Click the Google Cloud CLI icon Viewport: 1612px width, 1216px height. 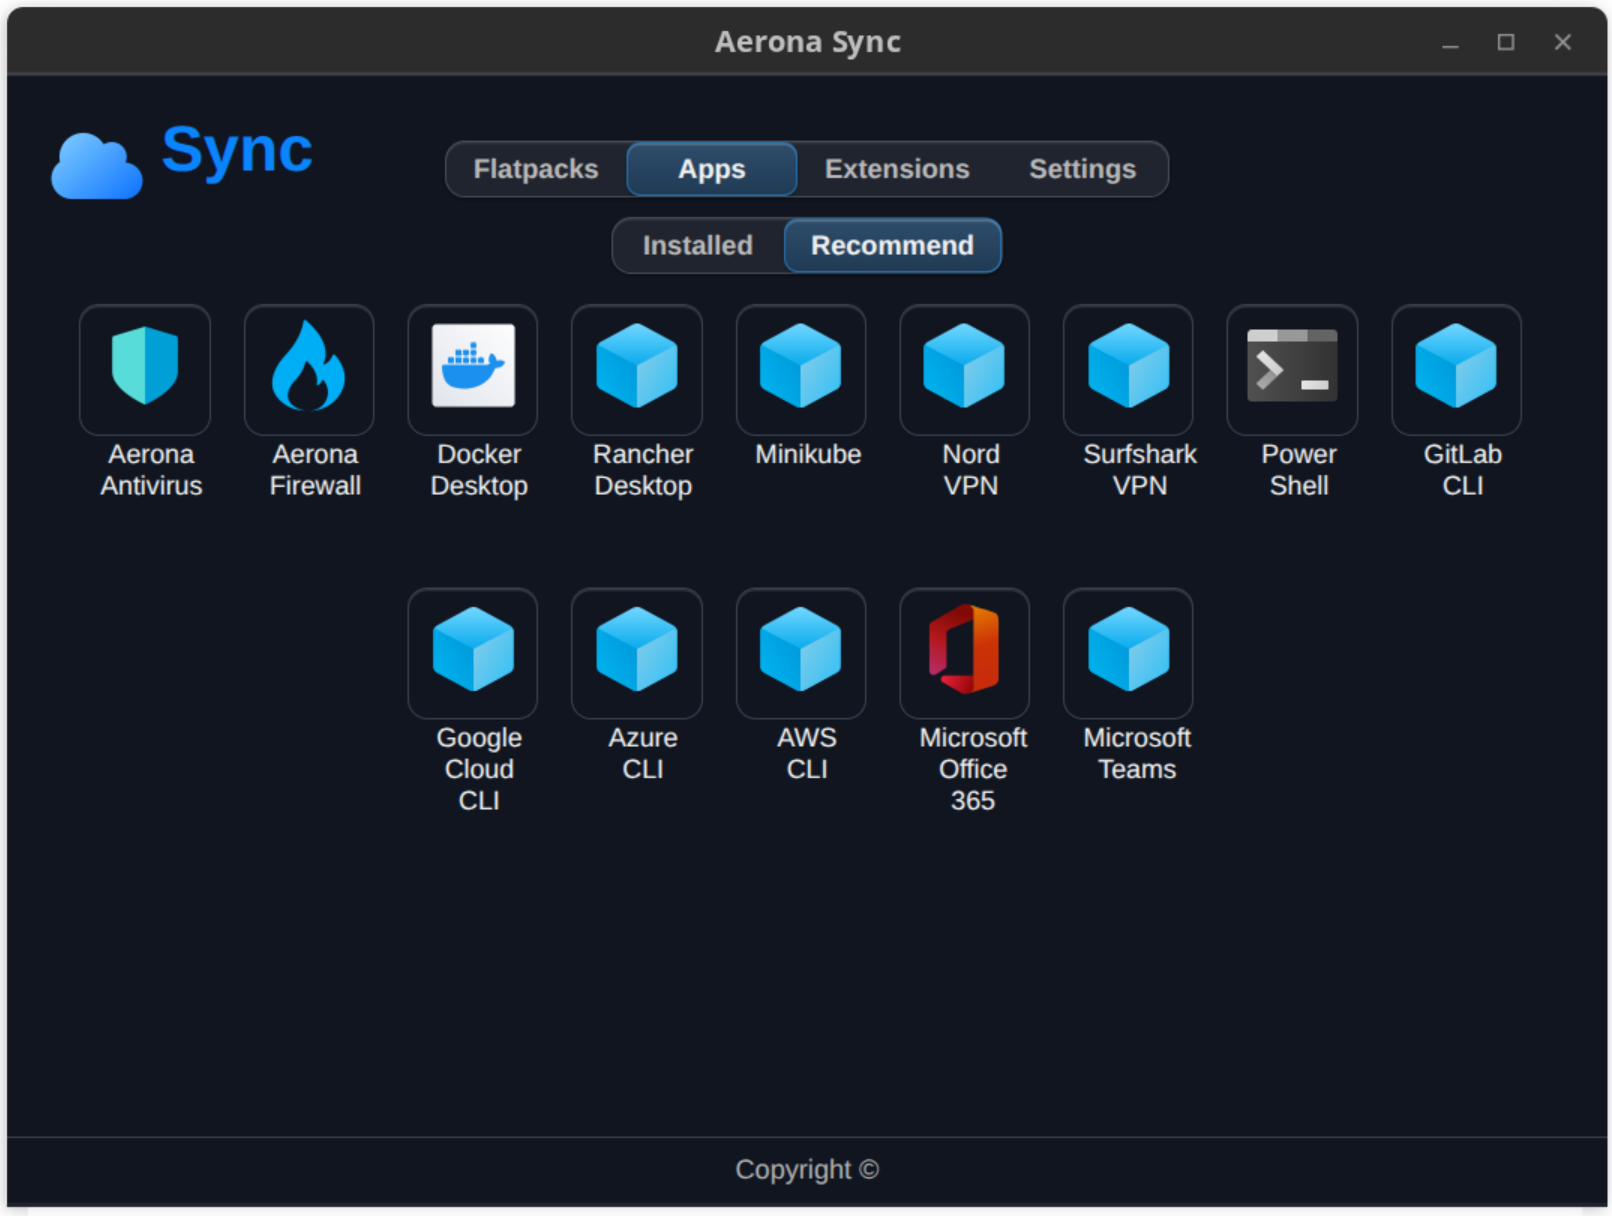[473, 653]
